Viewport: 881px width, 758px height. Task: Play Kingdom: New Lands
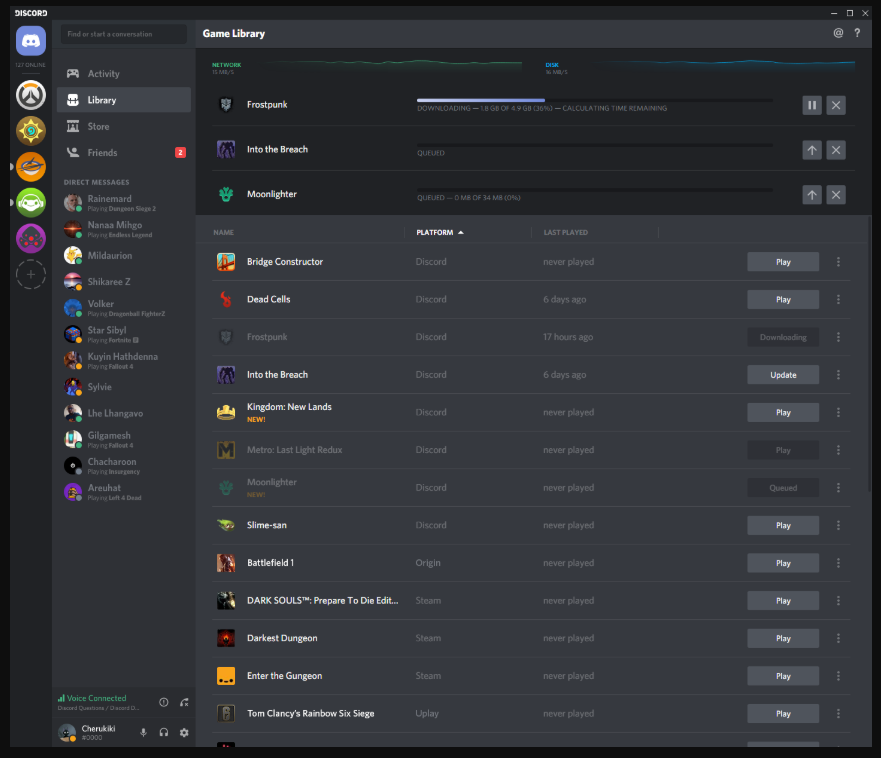tap(783, 412)
